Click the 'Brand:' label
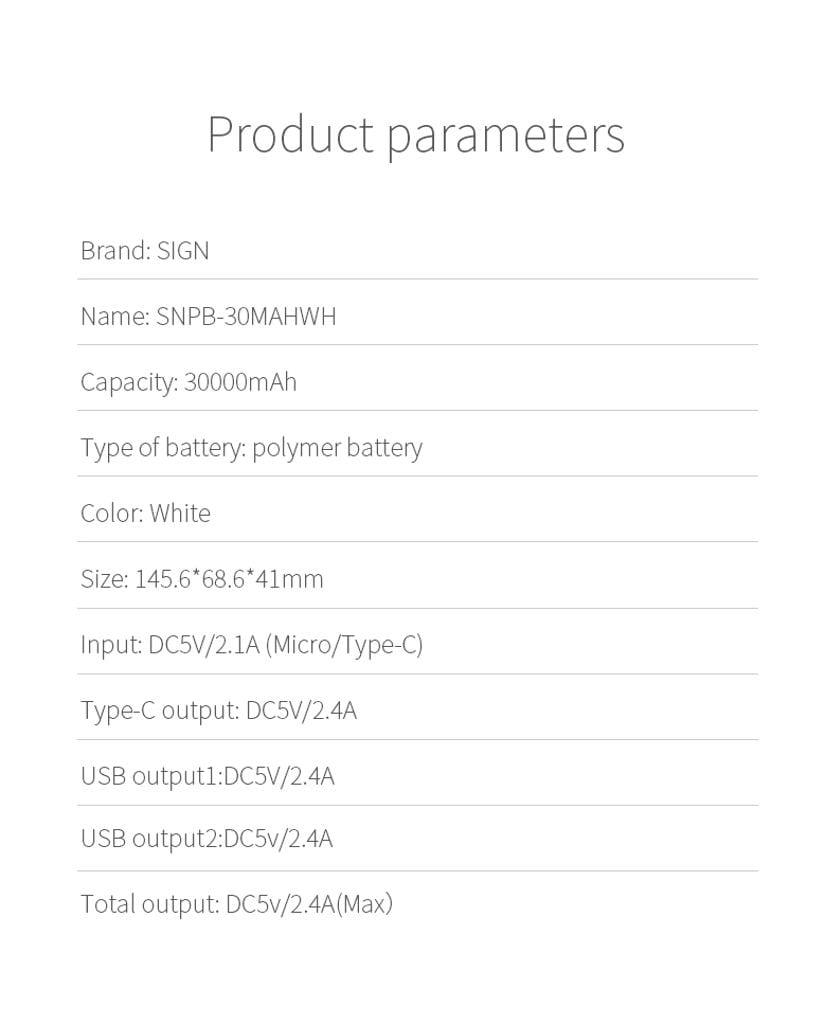 pyautogui.click(x=115, y=250)
